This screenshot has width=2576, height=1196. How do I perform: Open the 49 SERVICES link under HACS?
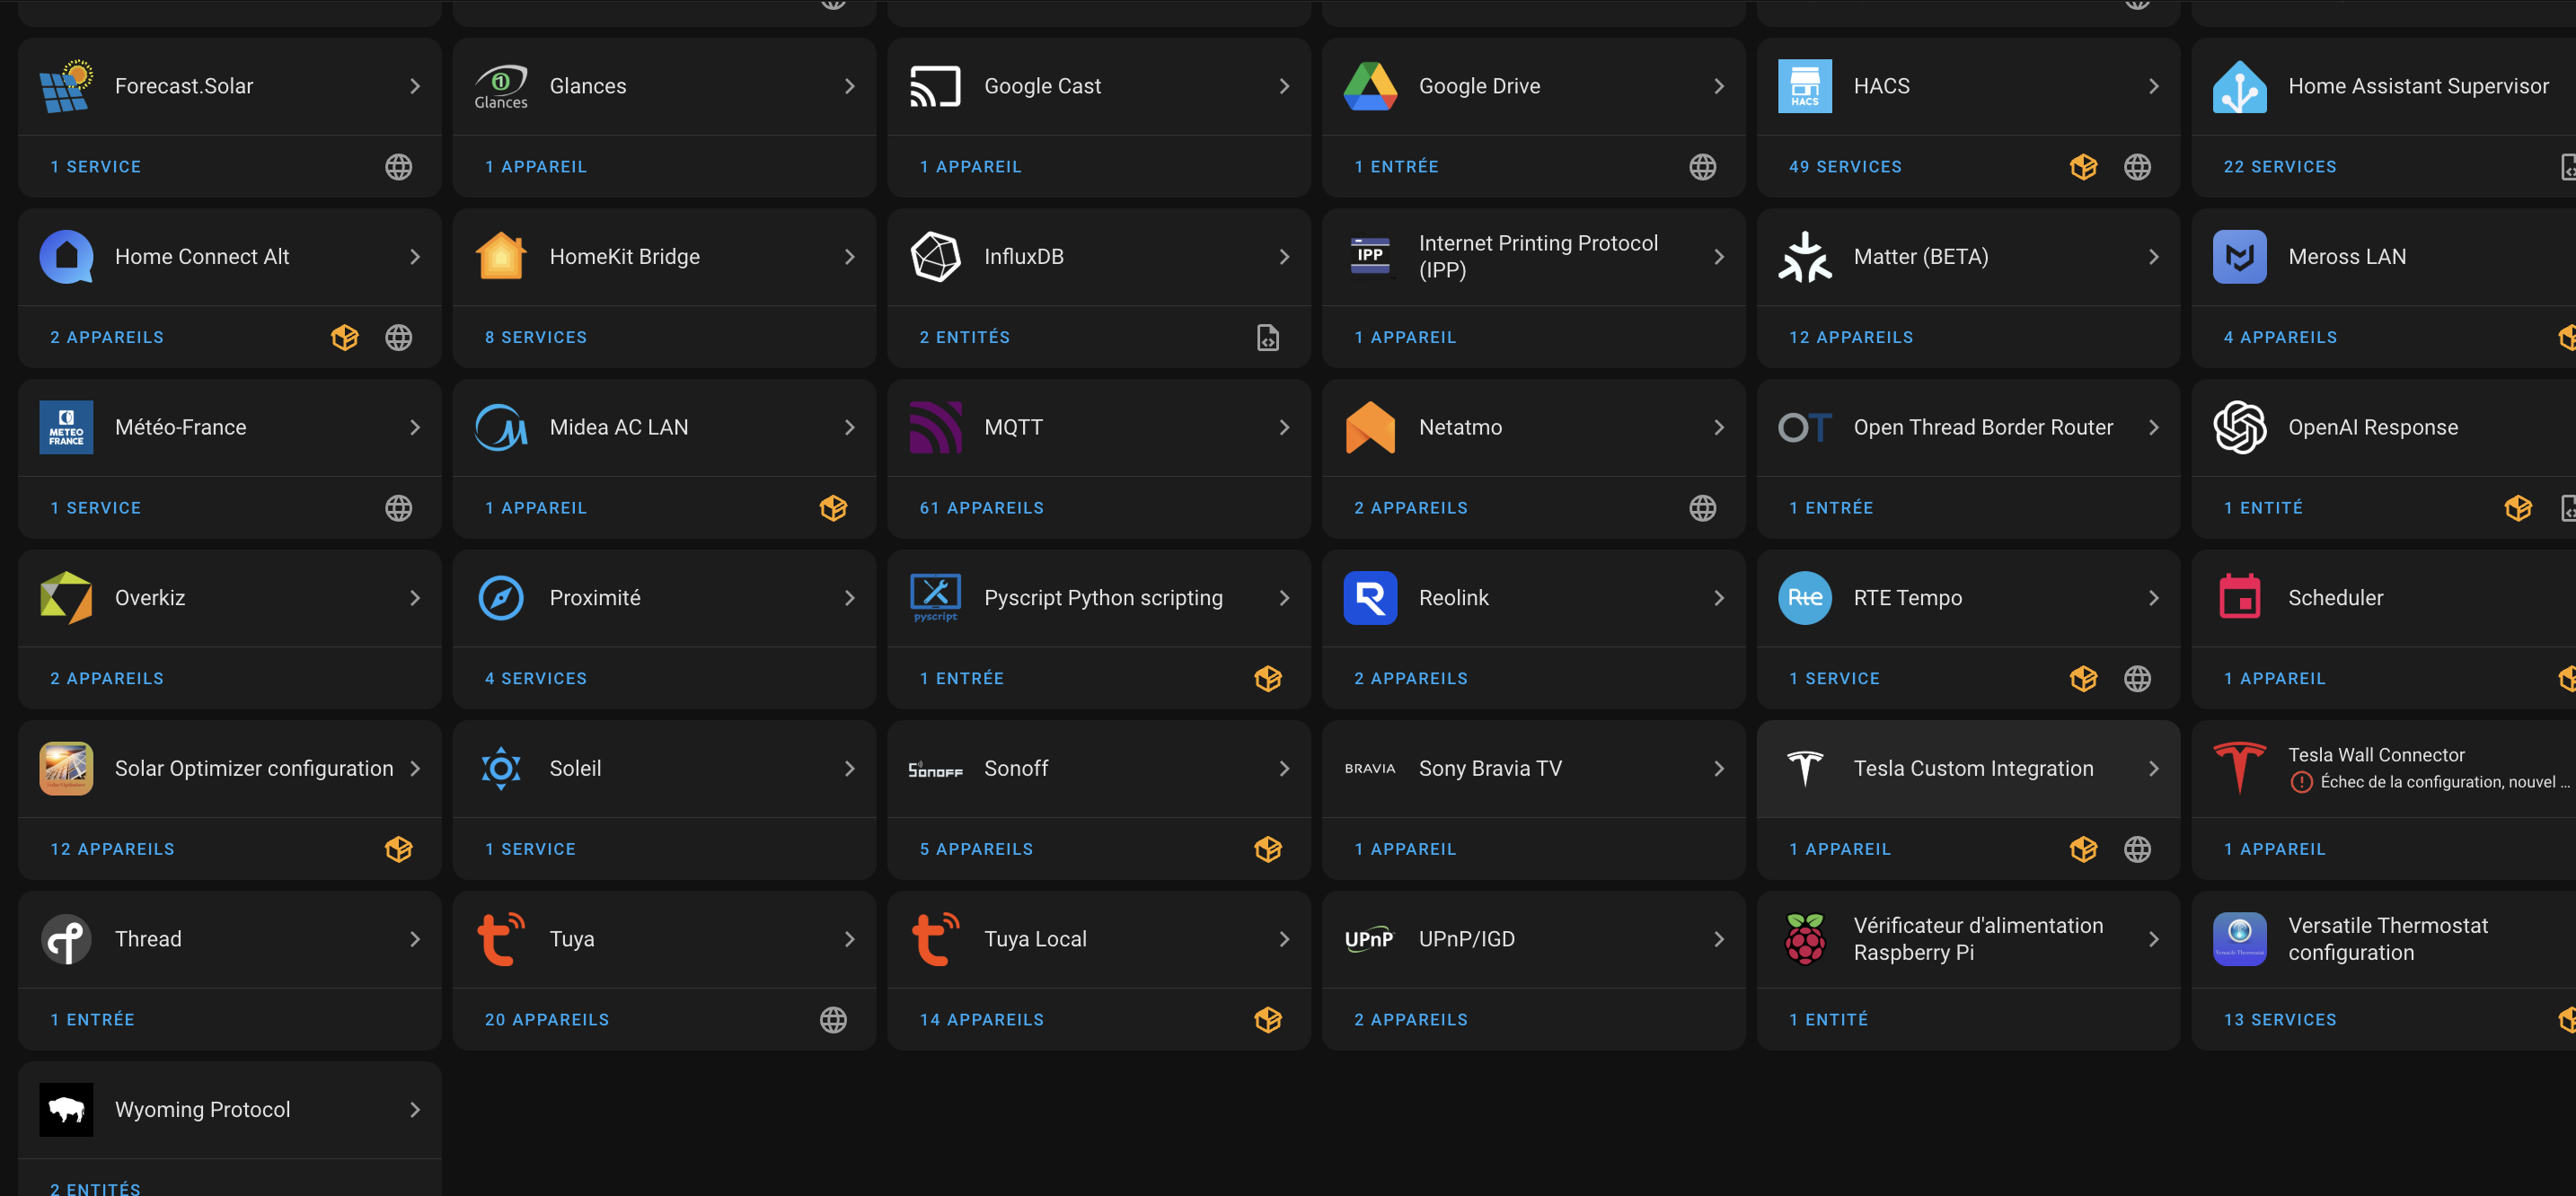1845,167
